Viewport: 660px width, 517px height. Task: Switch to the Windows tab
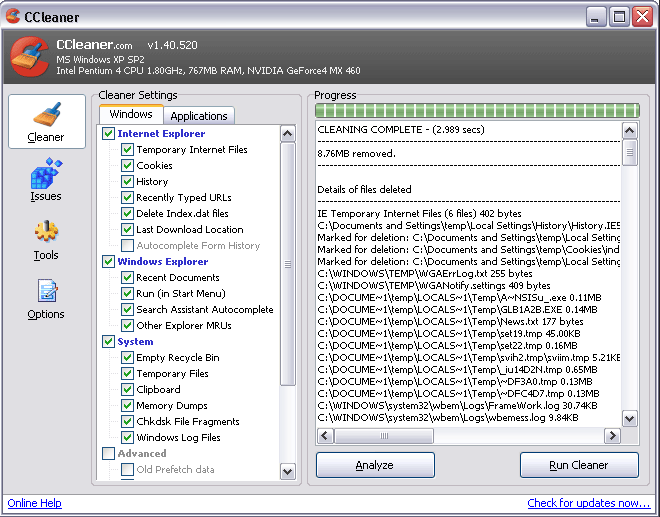coord(131,114)
